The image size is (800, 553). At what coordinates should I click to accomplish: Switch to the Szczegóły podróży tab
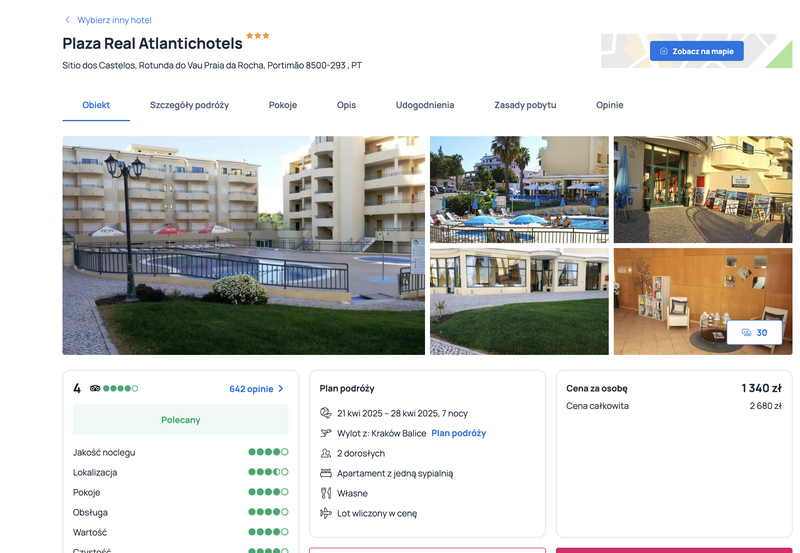pyautogui.click(x=189, y=105)
